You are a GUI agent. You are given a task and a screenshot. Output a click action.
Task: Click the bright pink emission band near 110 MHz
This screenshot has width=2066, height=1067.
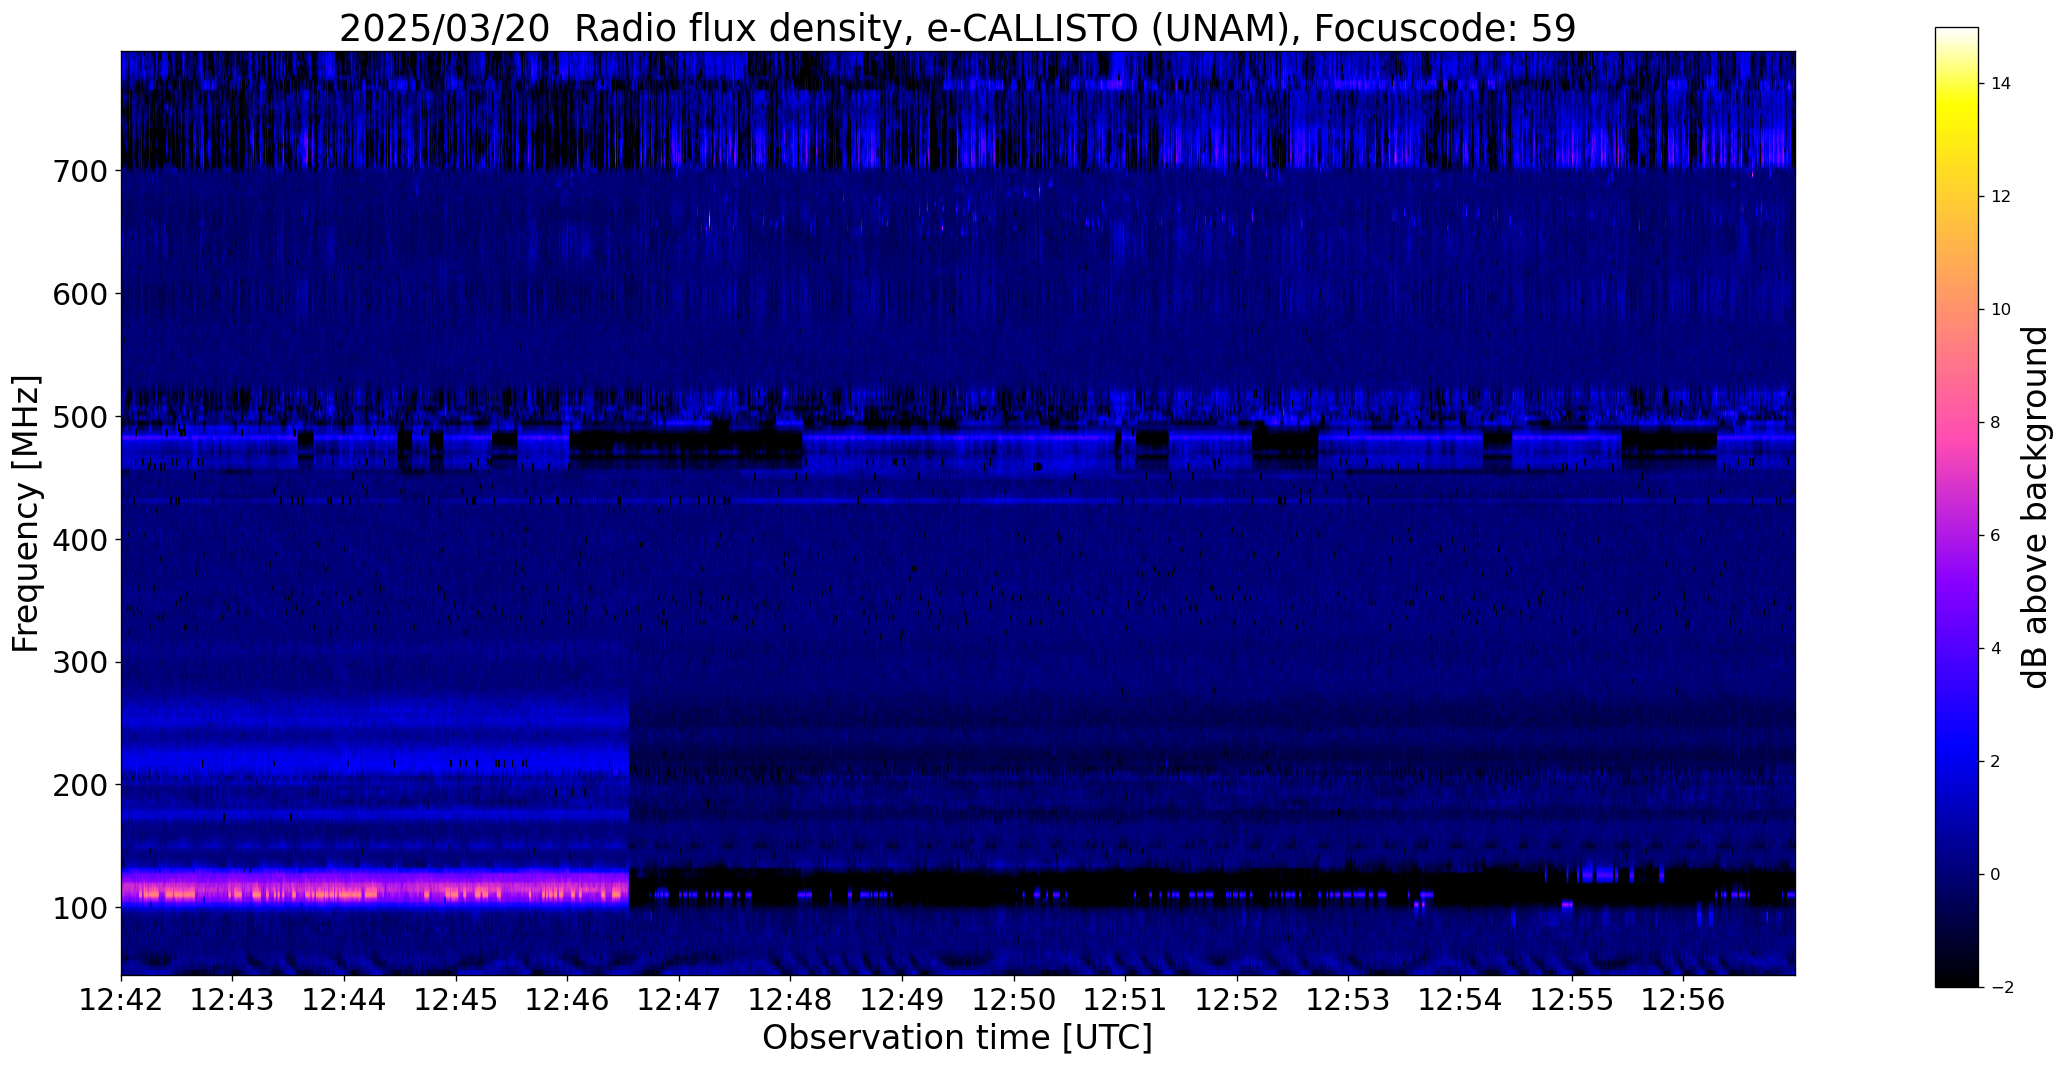[375, 889]
